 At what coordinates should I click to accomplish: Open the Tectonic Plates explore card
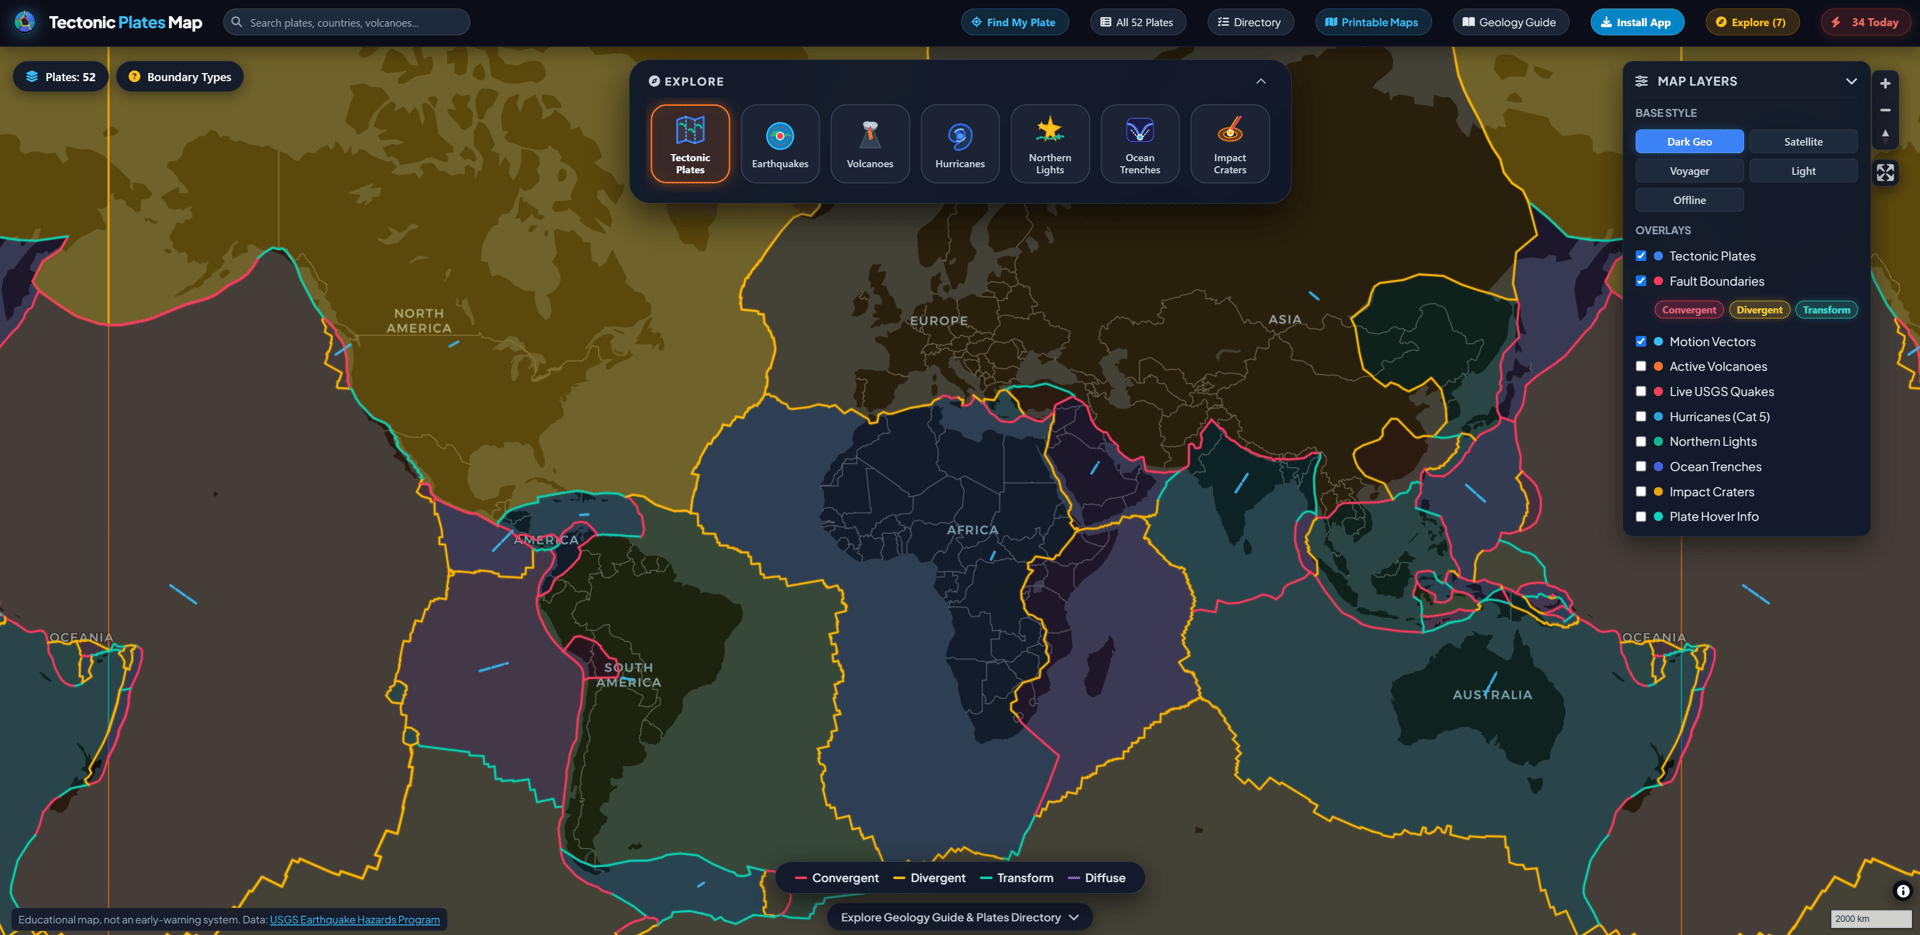coord(690,144)
